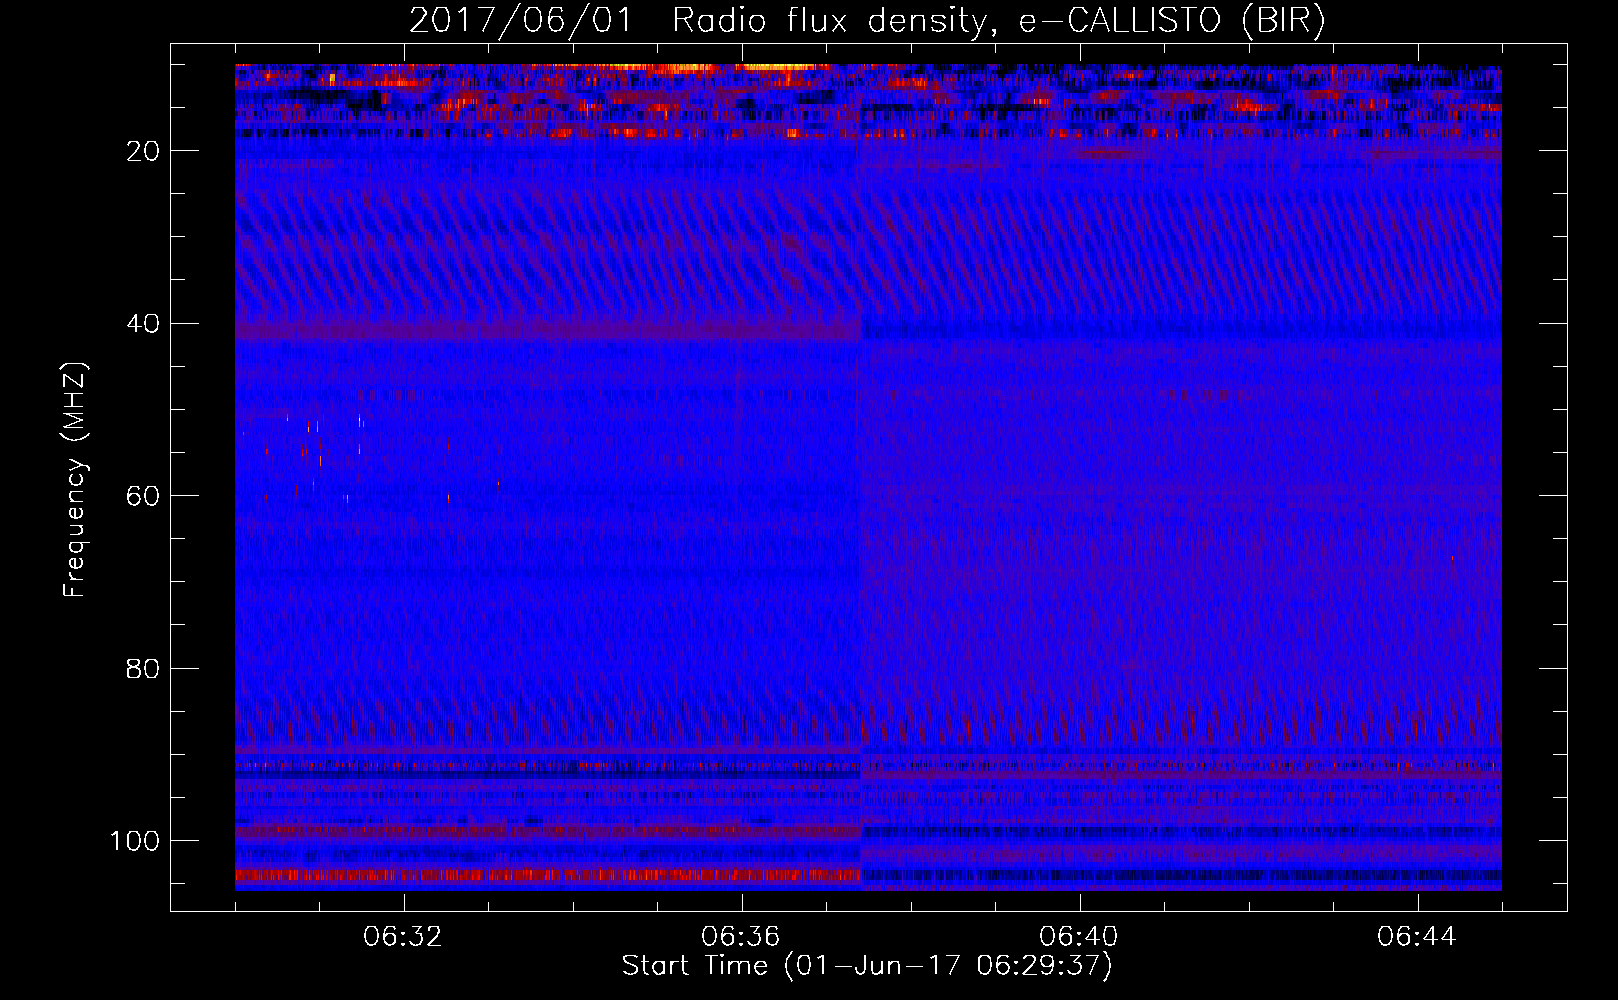Select the 06:36 time tick label
This screenshot has width=1618, height=1000.
coord(741,937)
